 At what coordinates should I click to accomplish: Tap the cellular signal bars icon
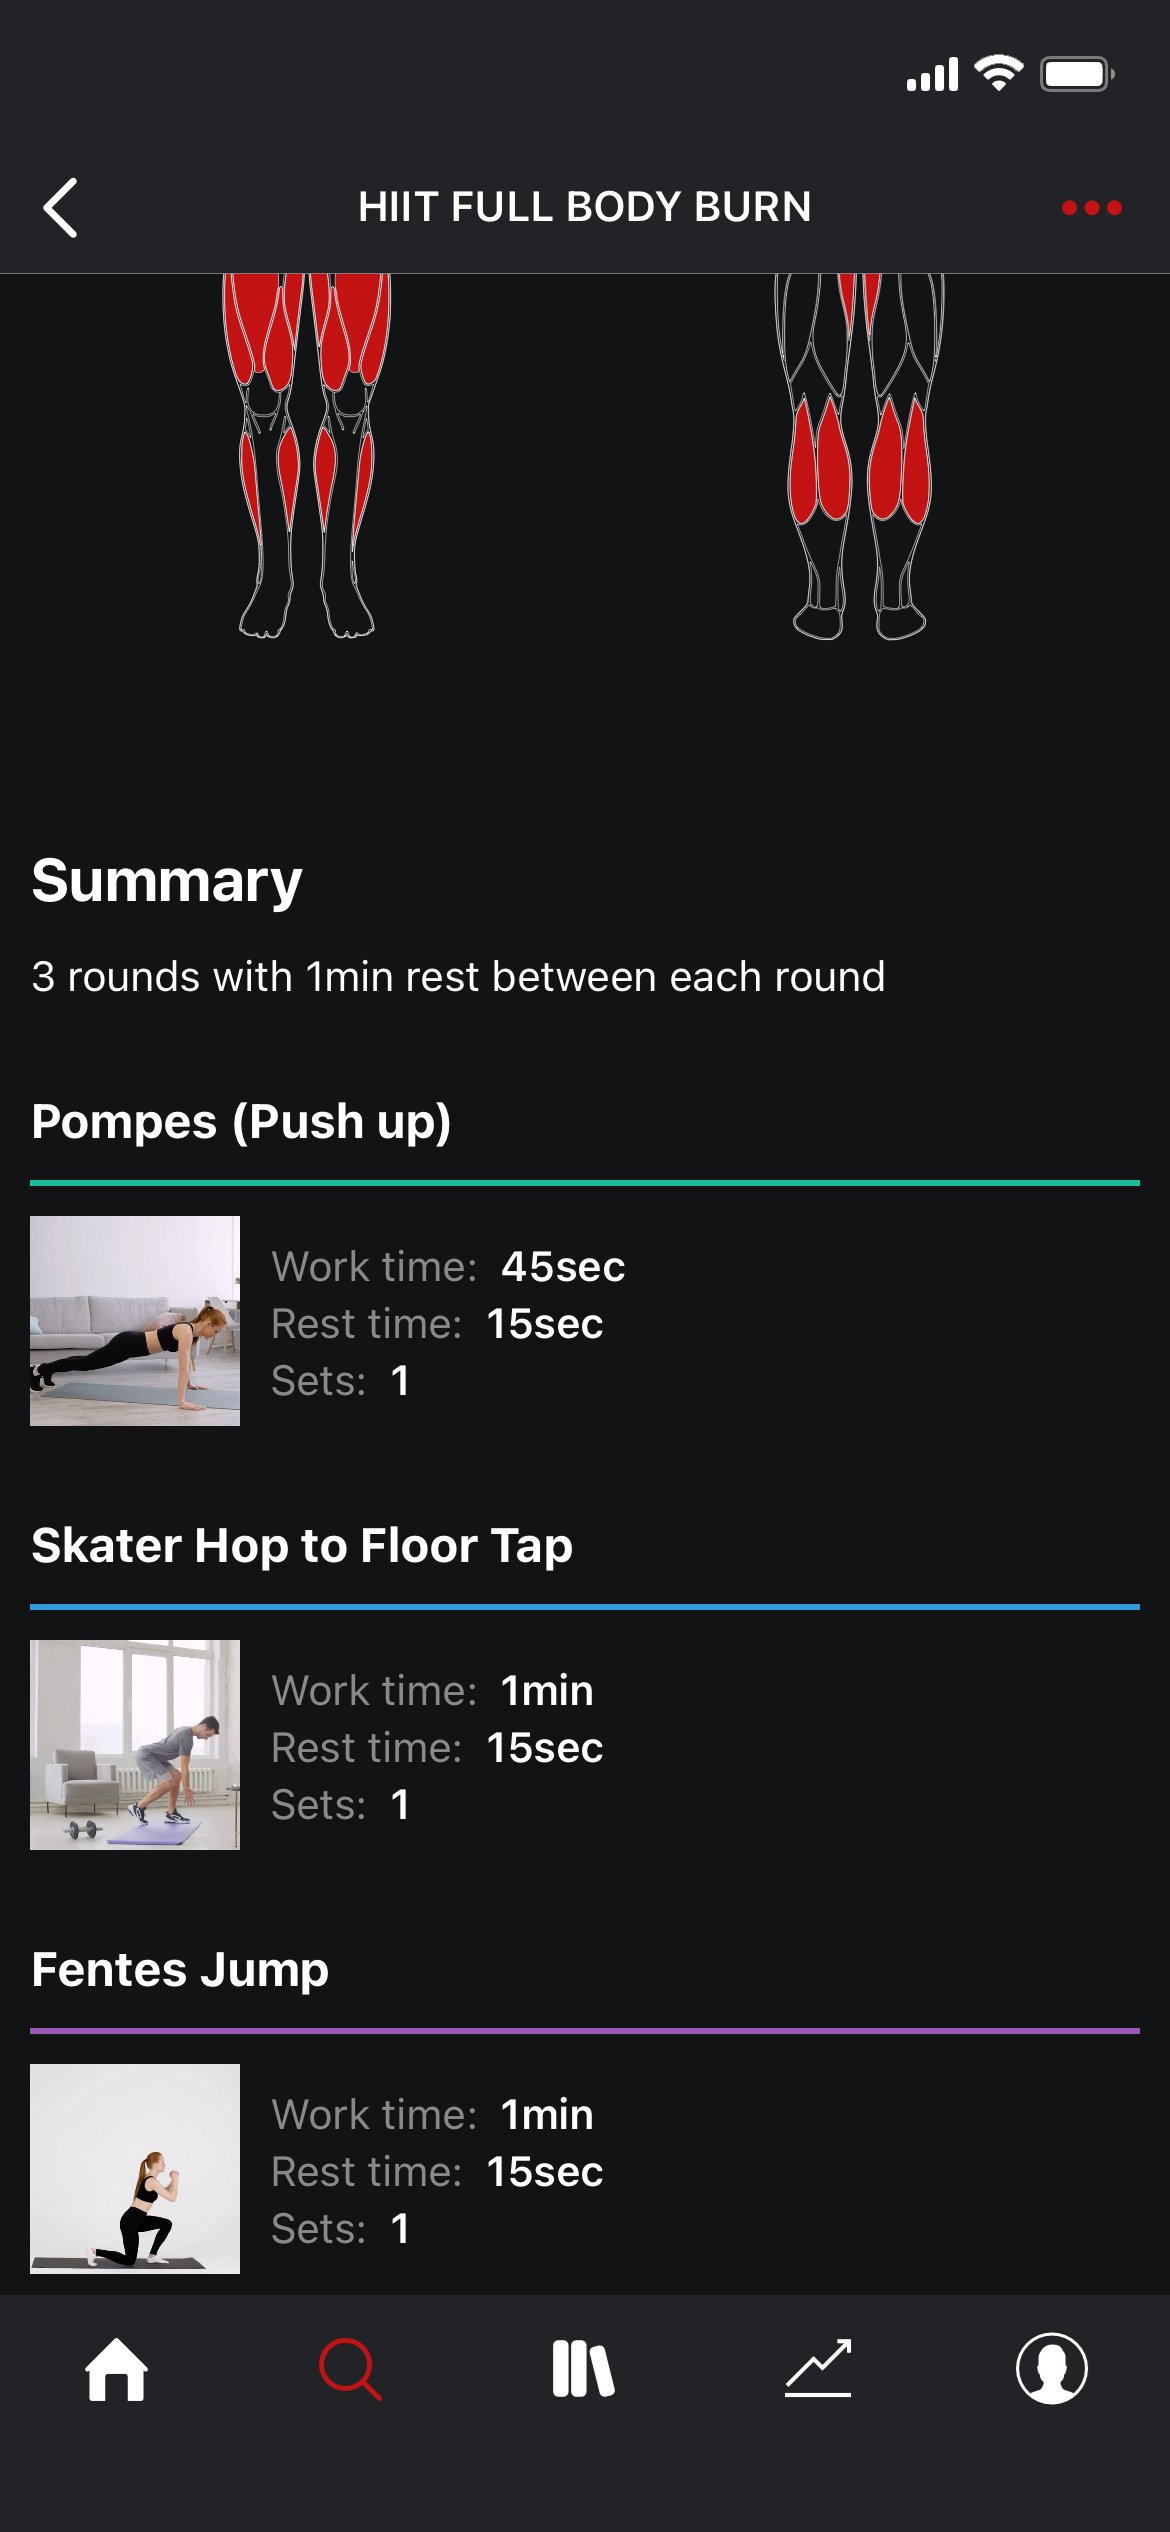pos(932,75)
